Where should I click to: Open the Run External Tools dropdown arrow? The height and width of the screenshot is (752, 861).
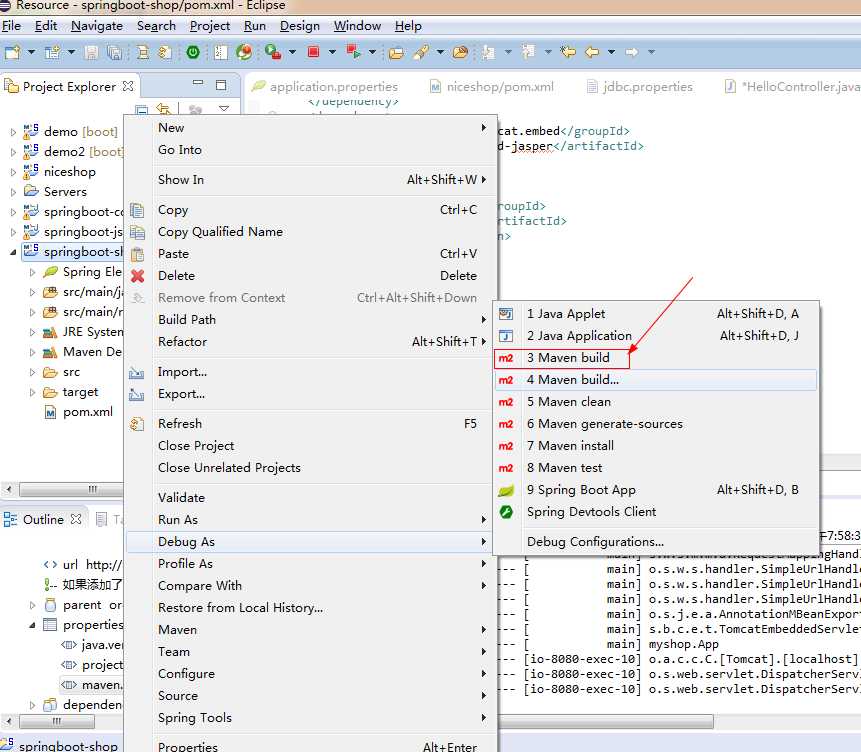click(292, 52)
